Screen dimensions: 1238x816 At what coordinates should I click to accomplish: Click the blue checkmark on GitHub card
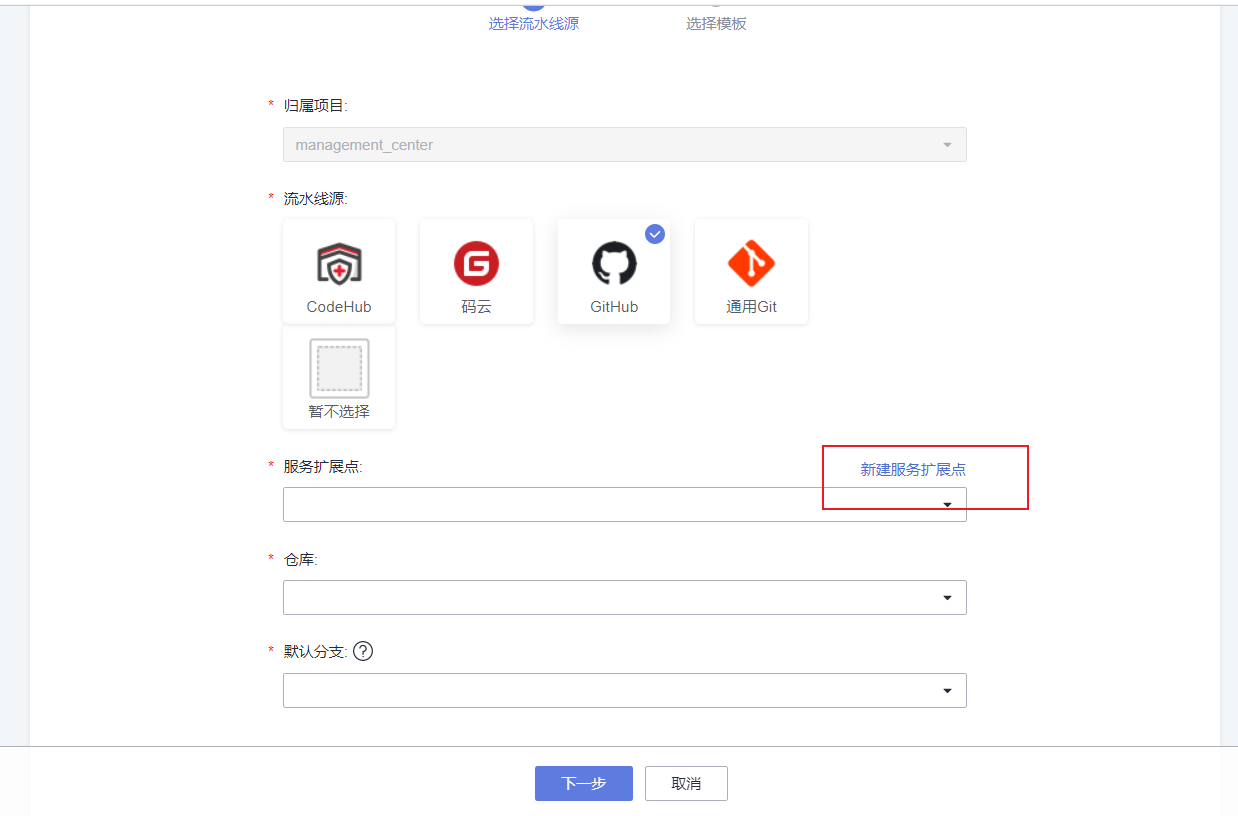(x=655, y=234)
